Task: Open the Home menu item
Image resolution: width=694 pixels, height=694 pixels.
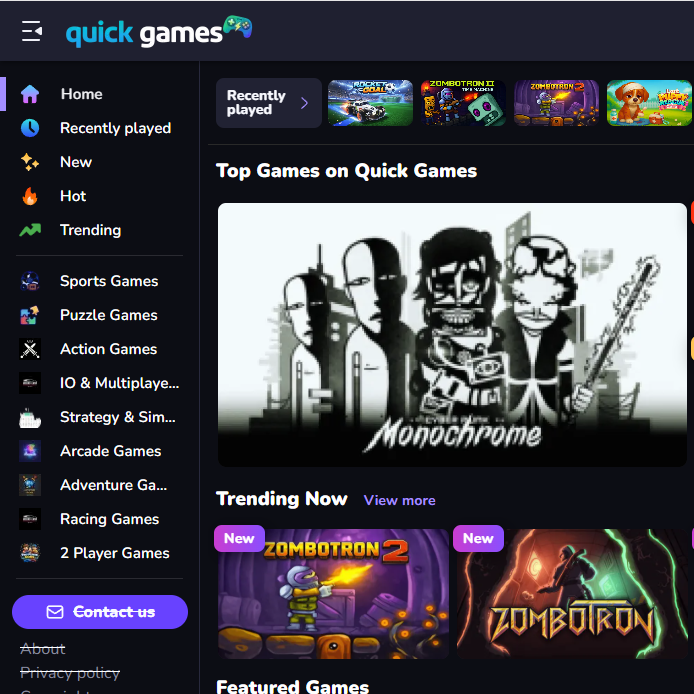Action: point(81,94)
